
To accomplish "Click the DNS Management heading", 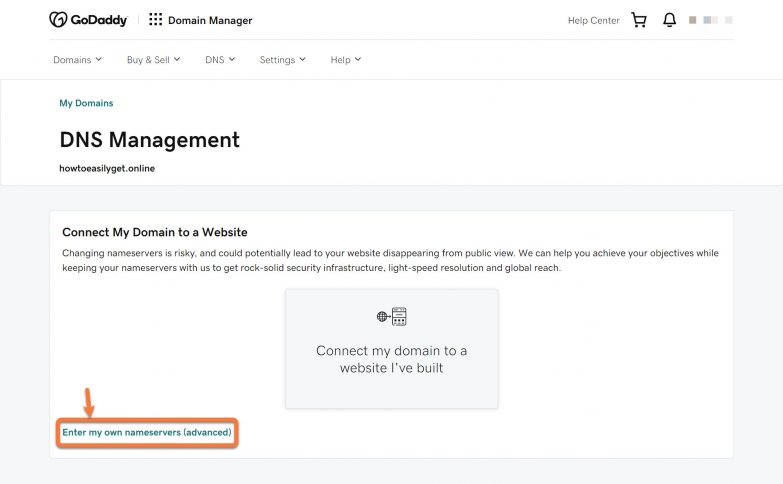I will (150, 139).
